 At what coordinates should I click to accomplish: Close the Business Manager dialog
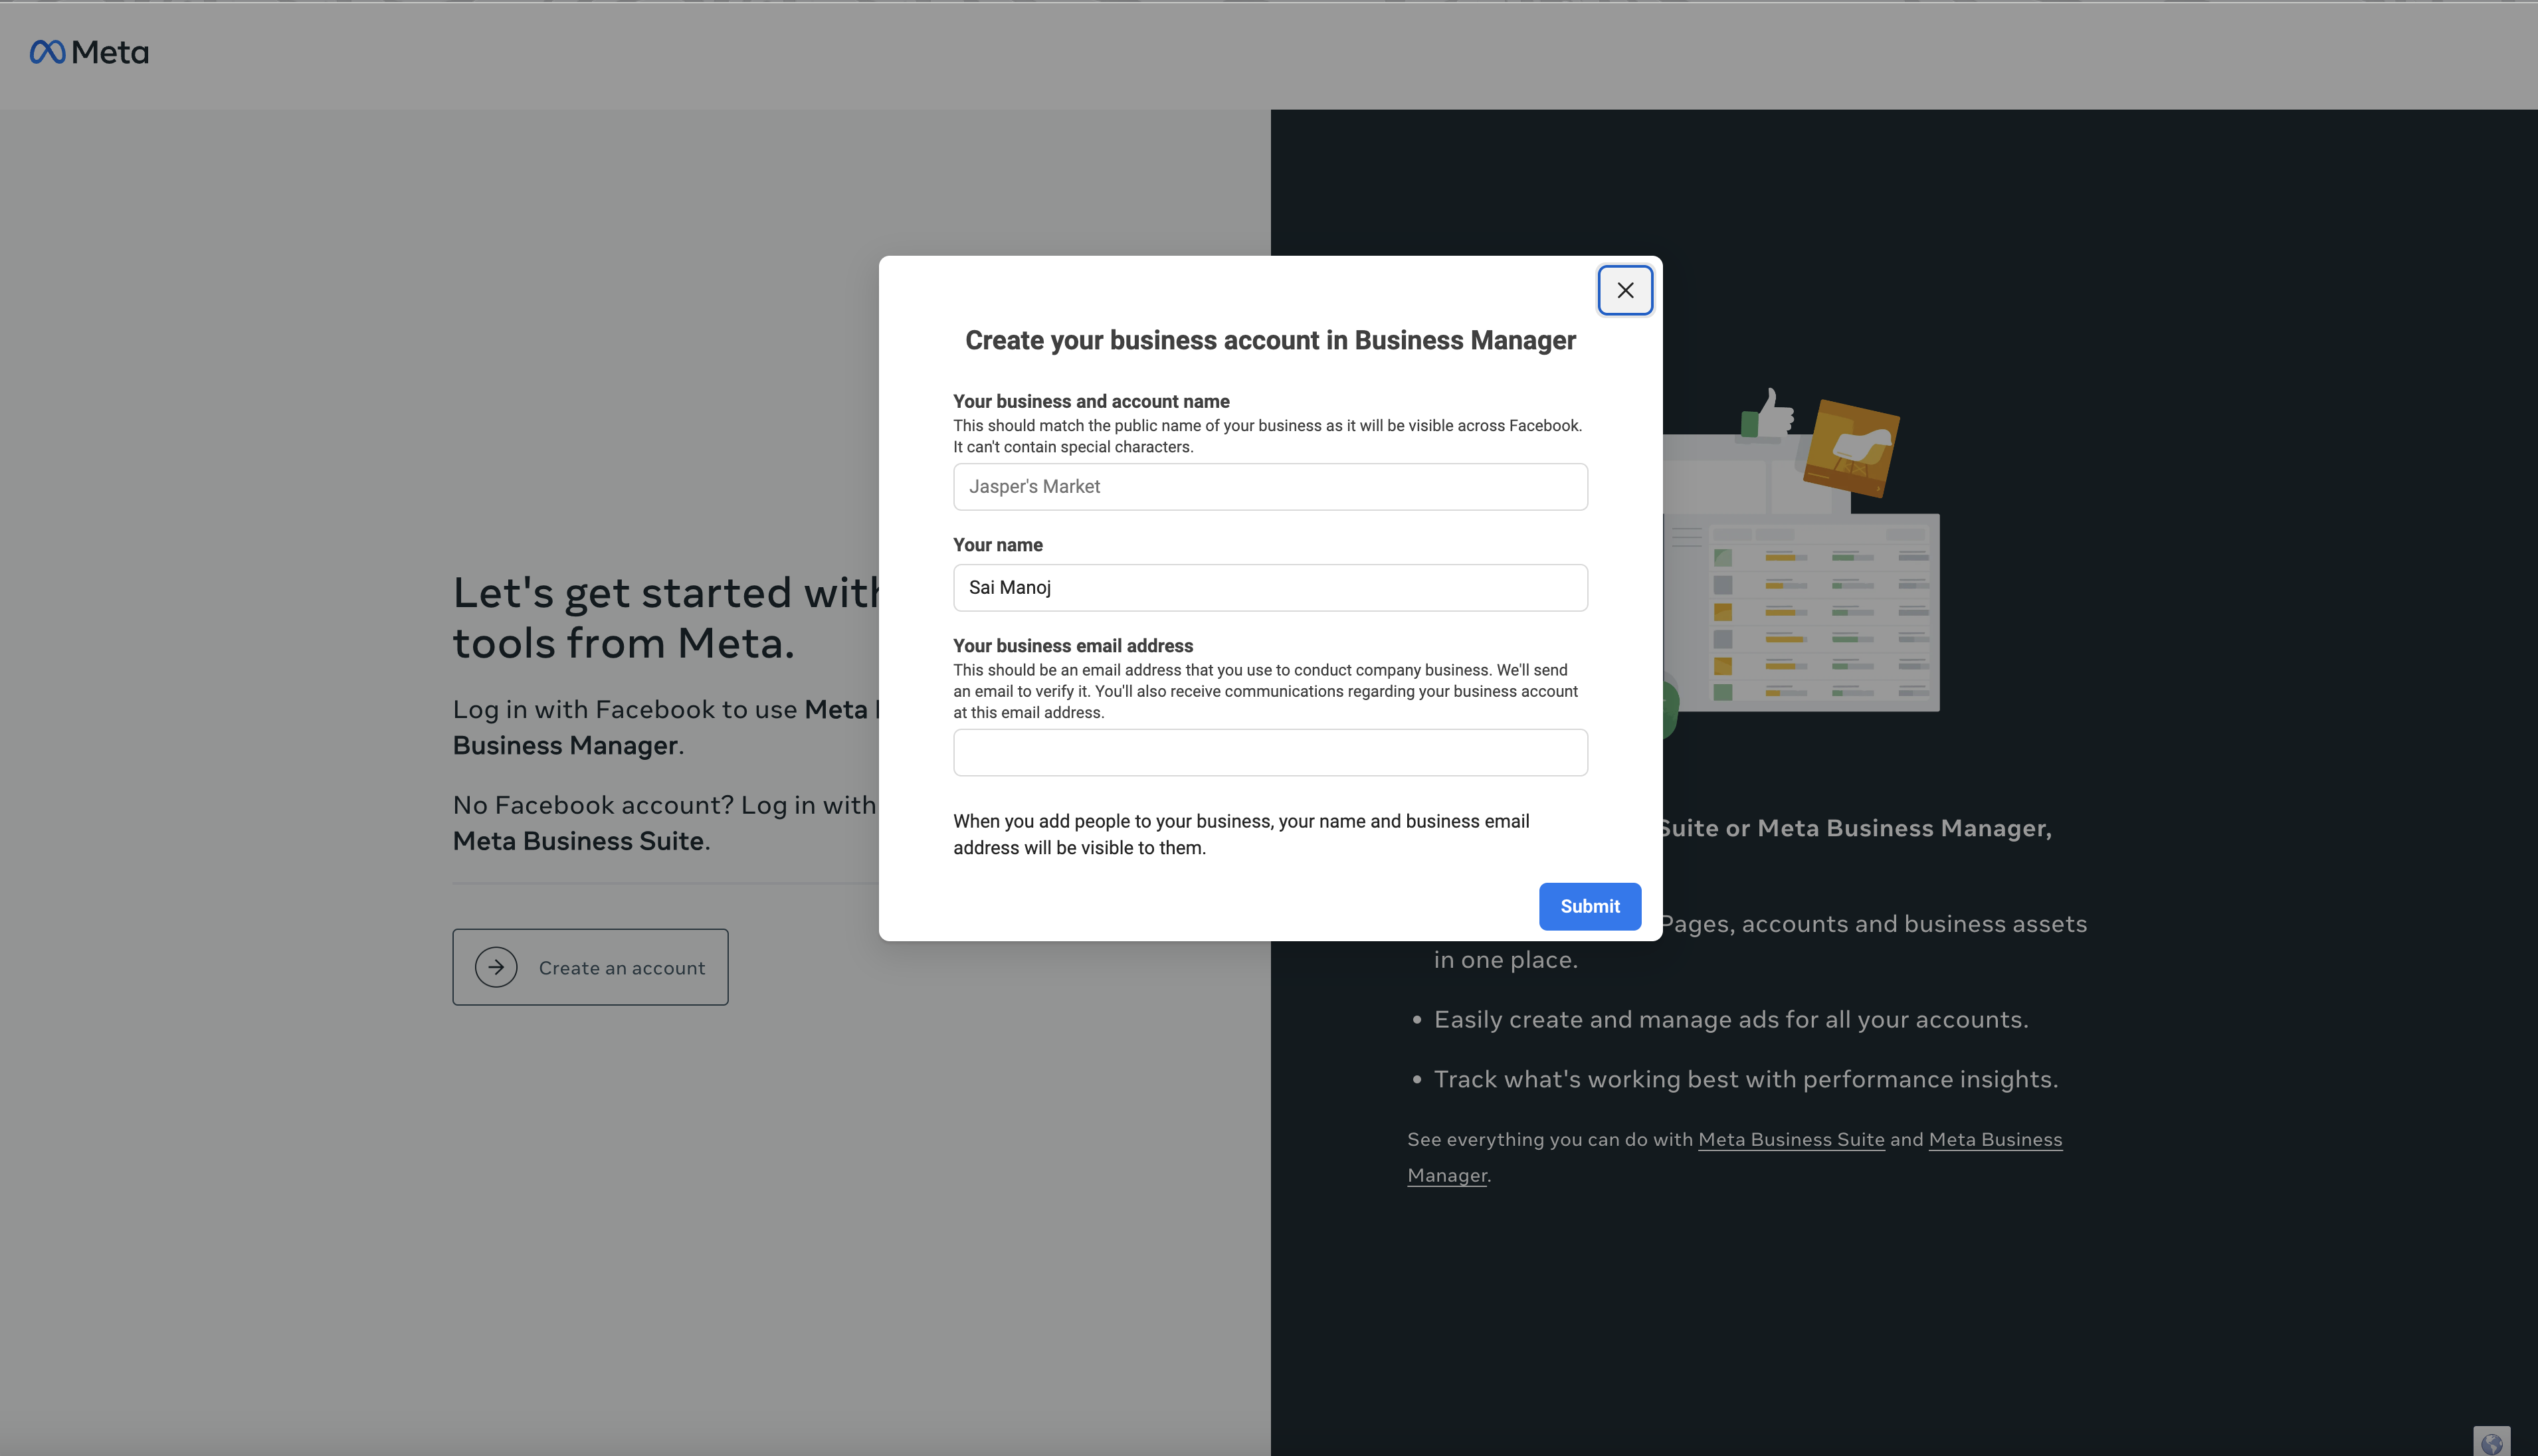pyautogui.click(x=1625, y=290)
